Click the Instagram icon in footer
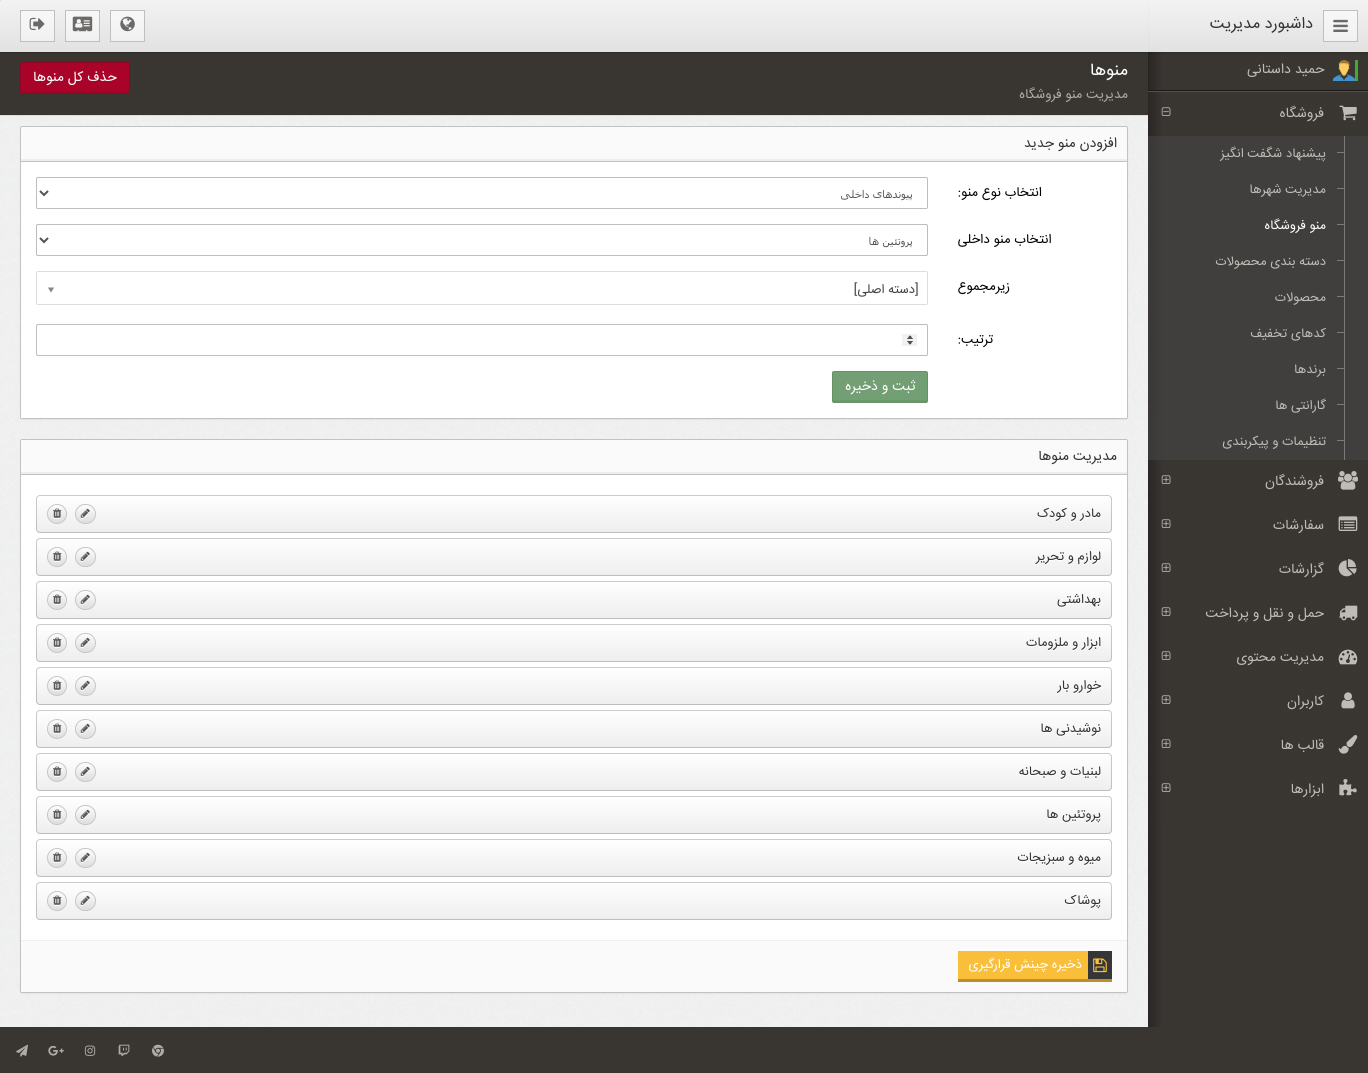1368x1073 pixels. (90, 1051)
